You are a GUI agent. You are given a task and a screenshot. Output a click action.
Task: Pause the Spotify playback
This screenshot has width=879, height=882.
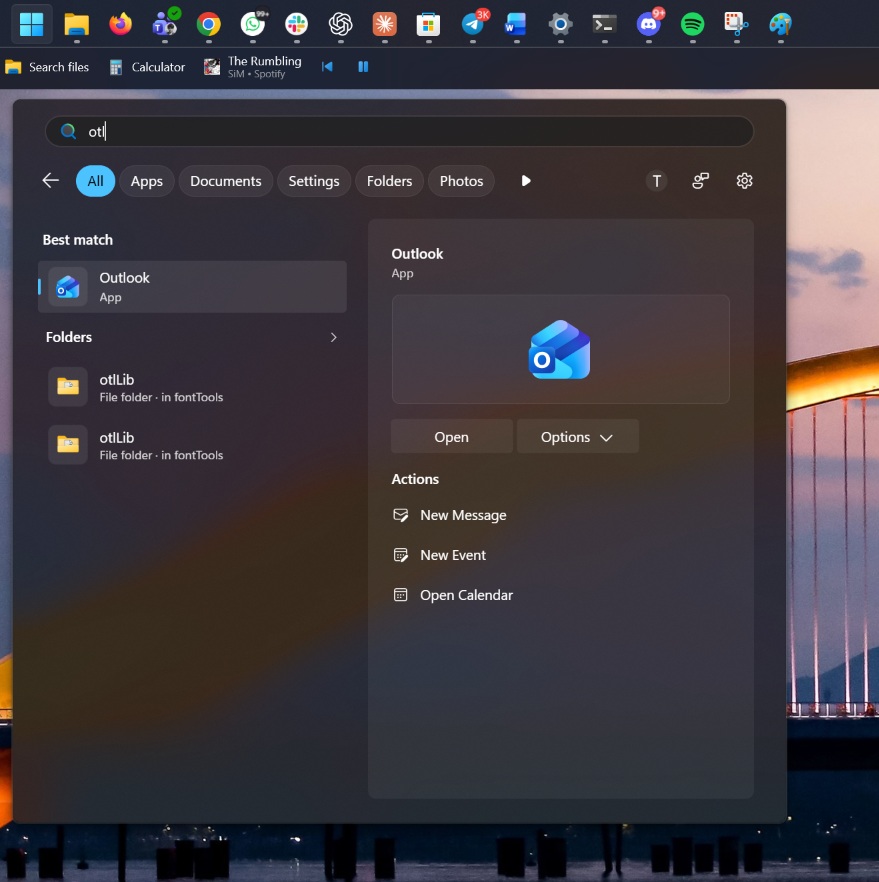coord(363,67)
